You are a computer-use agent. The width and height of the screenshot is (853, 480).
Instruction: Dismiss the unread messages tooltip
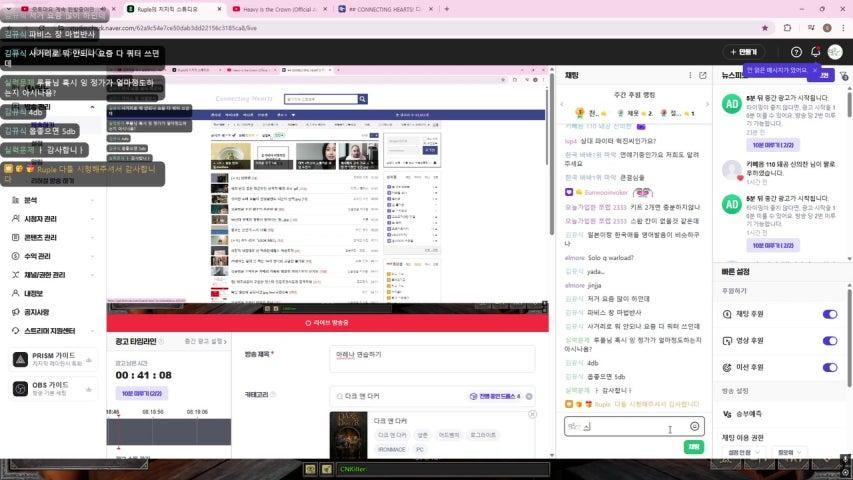(814, 70)
